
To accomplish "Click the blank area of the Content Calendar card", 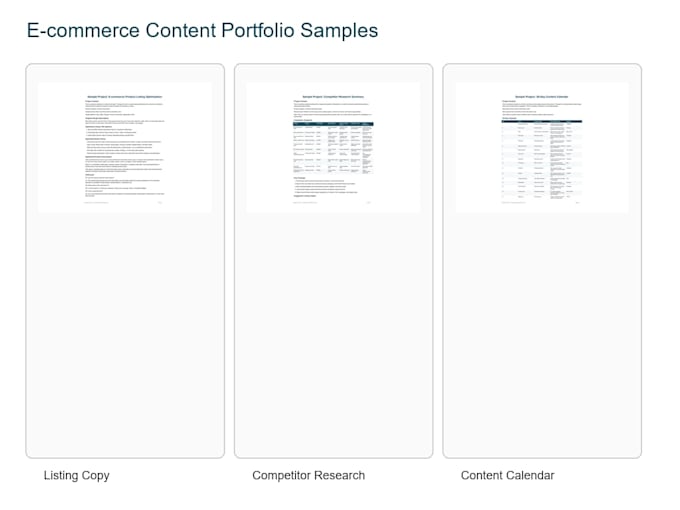I will pos(542,334).
